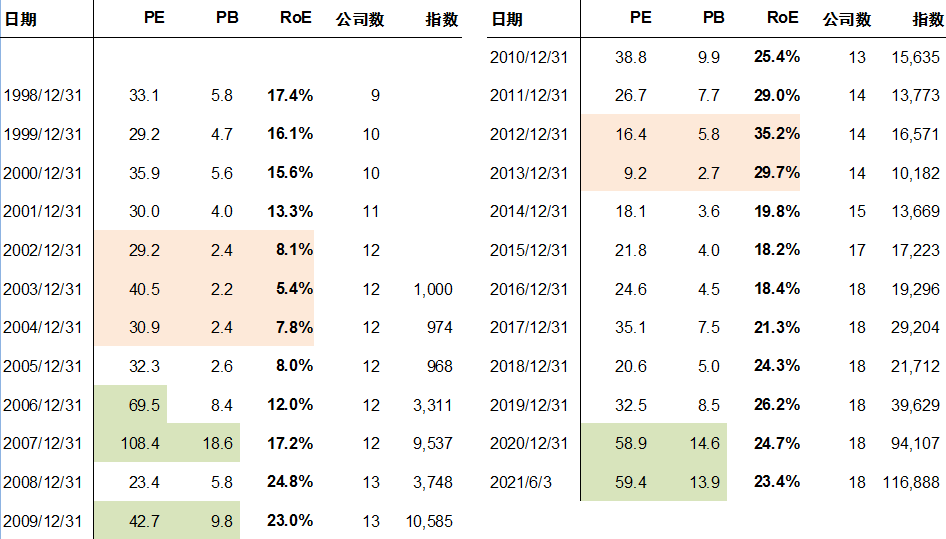Click the index value 1,000 for 2003
This screenshot has height=539, width=946.
(x=431, y=289)
